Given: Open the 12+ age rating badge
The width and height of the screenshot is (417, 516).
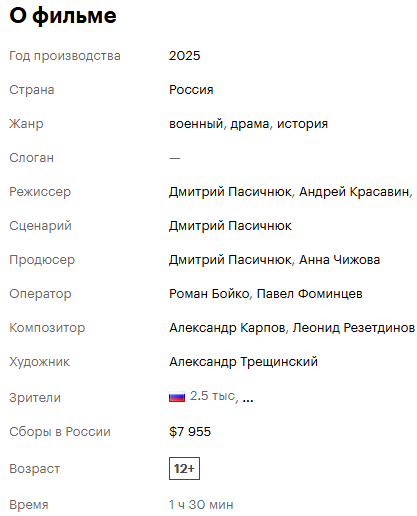Looking at the screenshot, I should point(184,468).
